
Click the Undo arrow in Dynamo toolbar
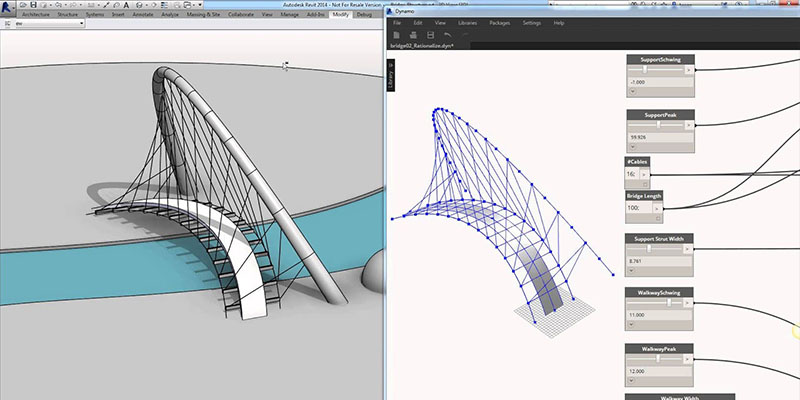click(x=447, y=35)
